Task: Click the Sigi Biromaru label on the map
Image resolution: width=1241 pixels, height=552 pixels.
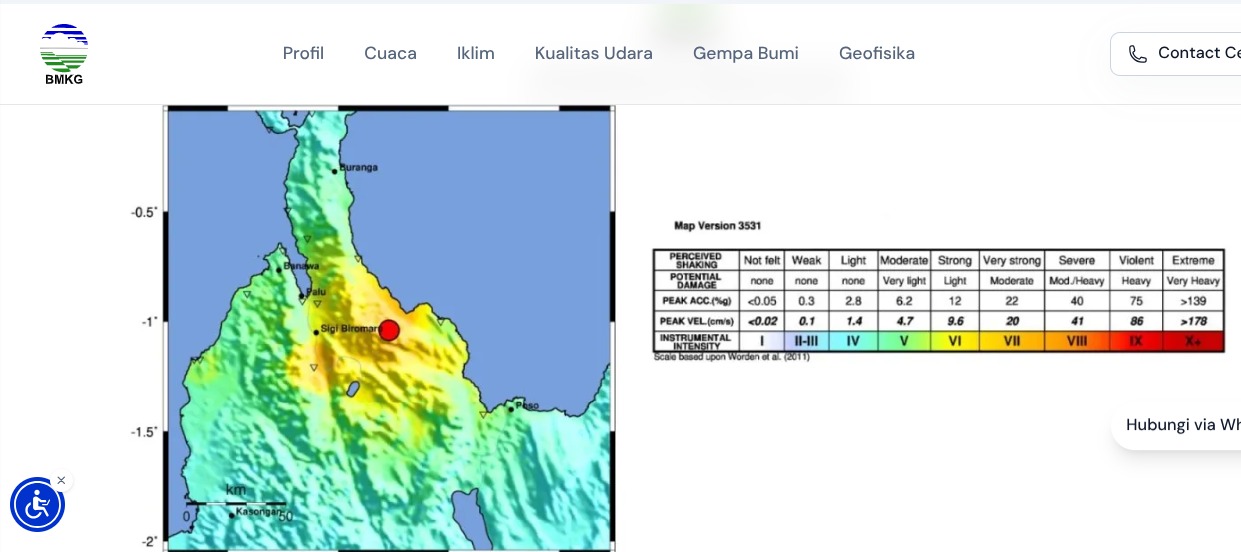Action: click(x=351, y=328)
